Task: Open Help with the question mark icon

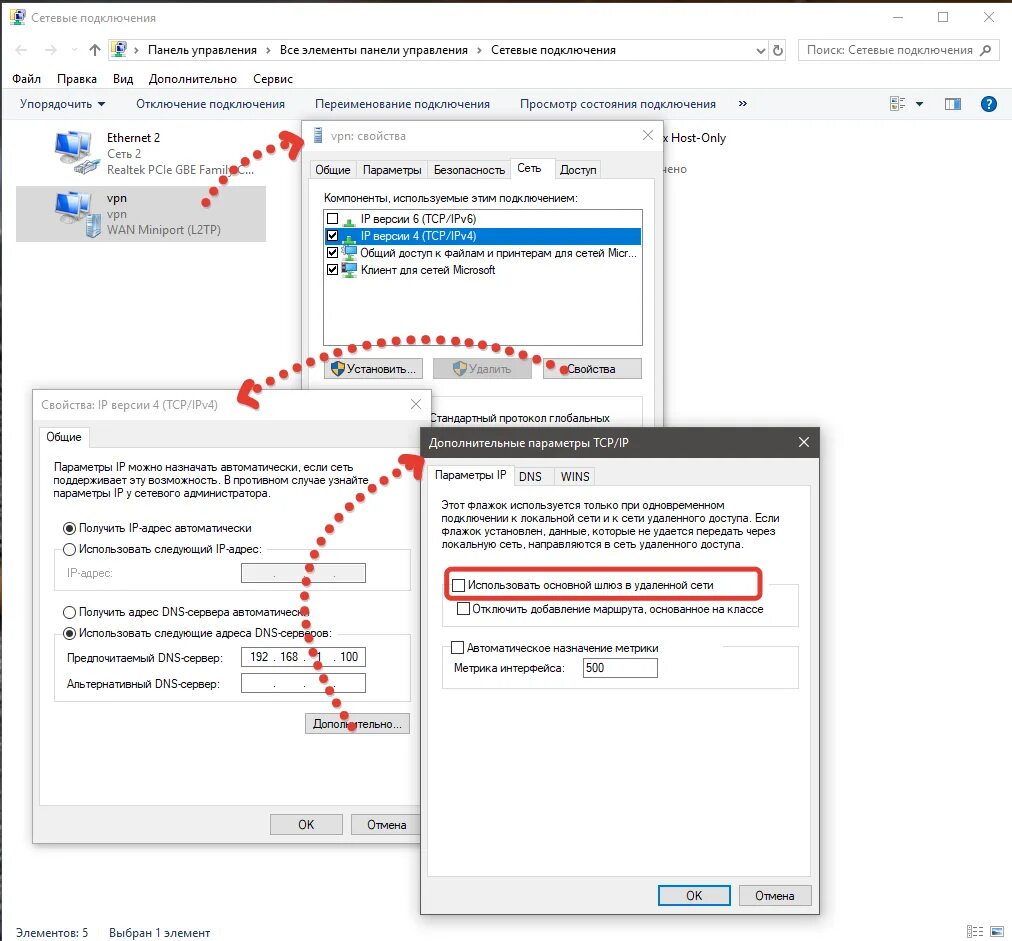Action: click(x=988, y=103)
